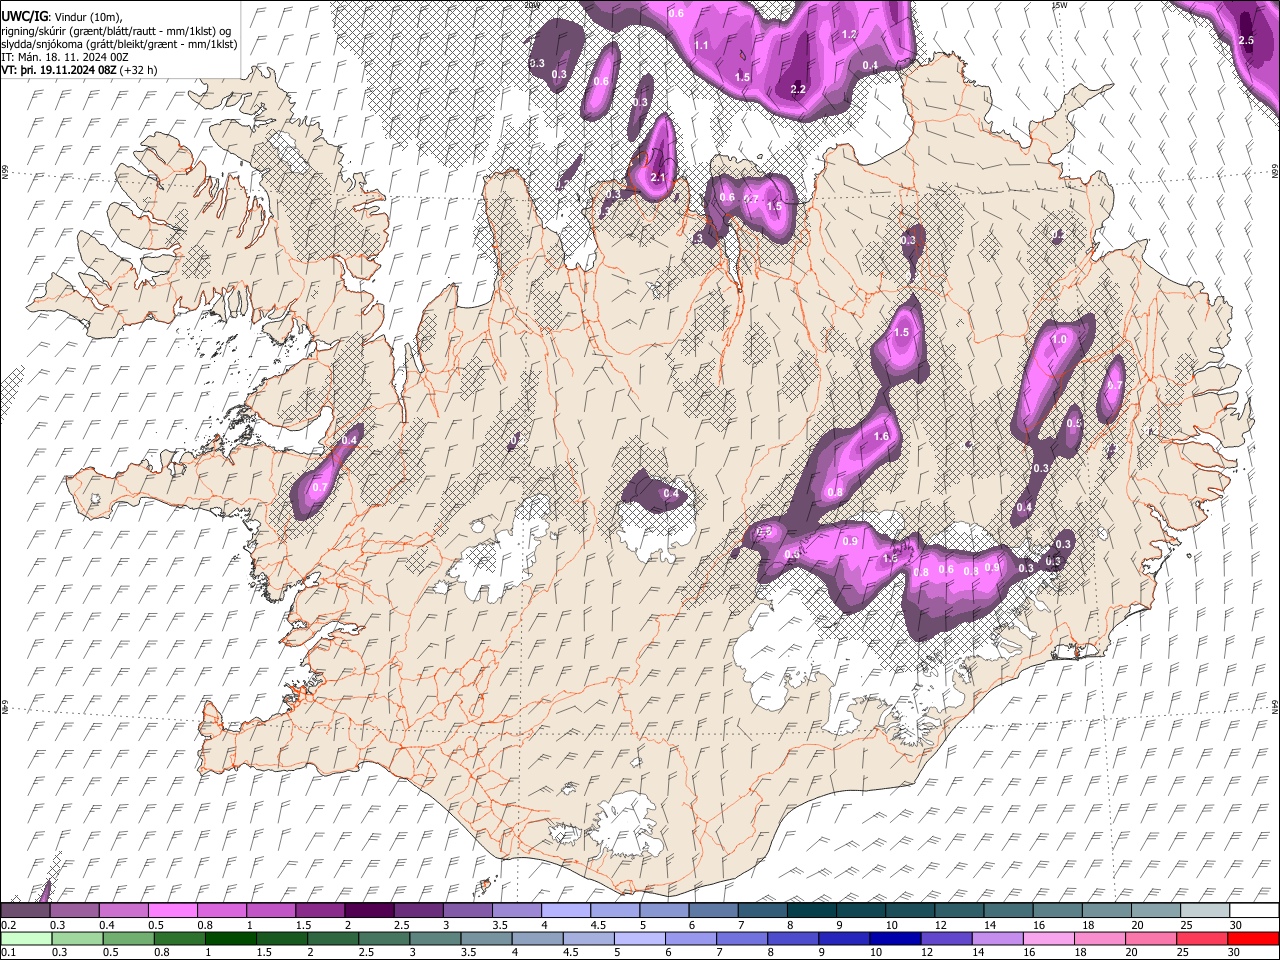Click the deep navy lower swatch between 10 and 12
The height and width of the screenshot is (960, 1280).
[x=895, y=938]
